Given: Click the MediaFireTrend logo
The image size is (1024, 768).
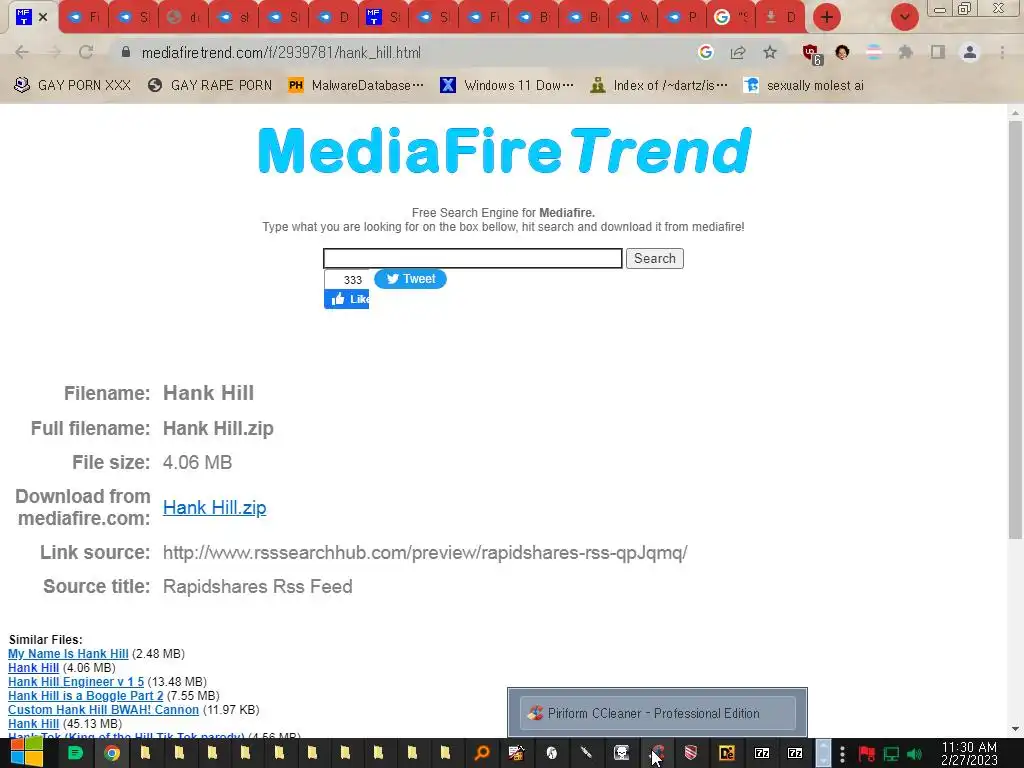Looking at the screenshot, I should click(x=505, y=151).
